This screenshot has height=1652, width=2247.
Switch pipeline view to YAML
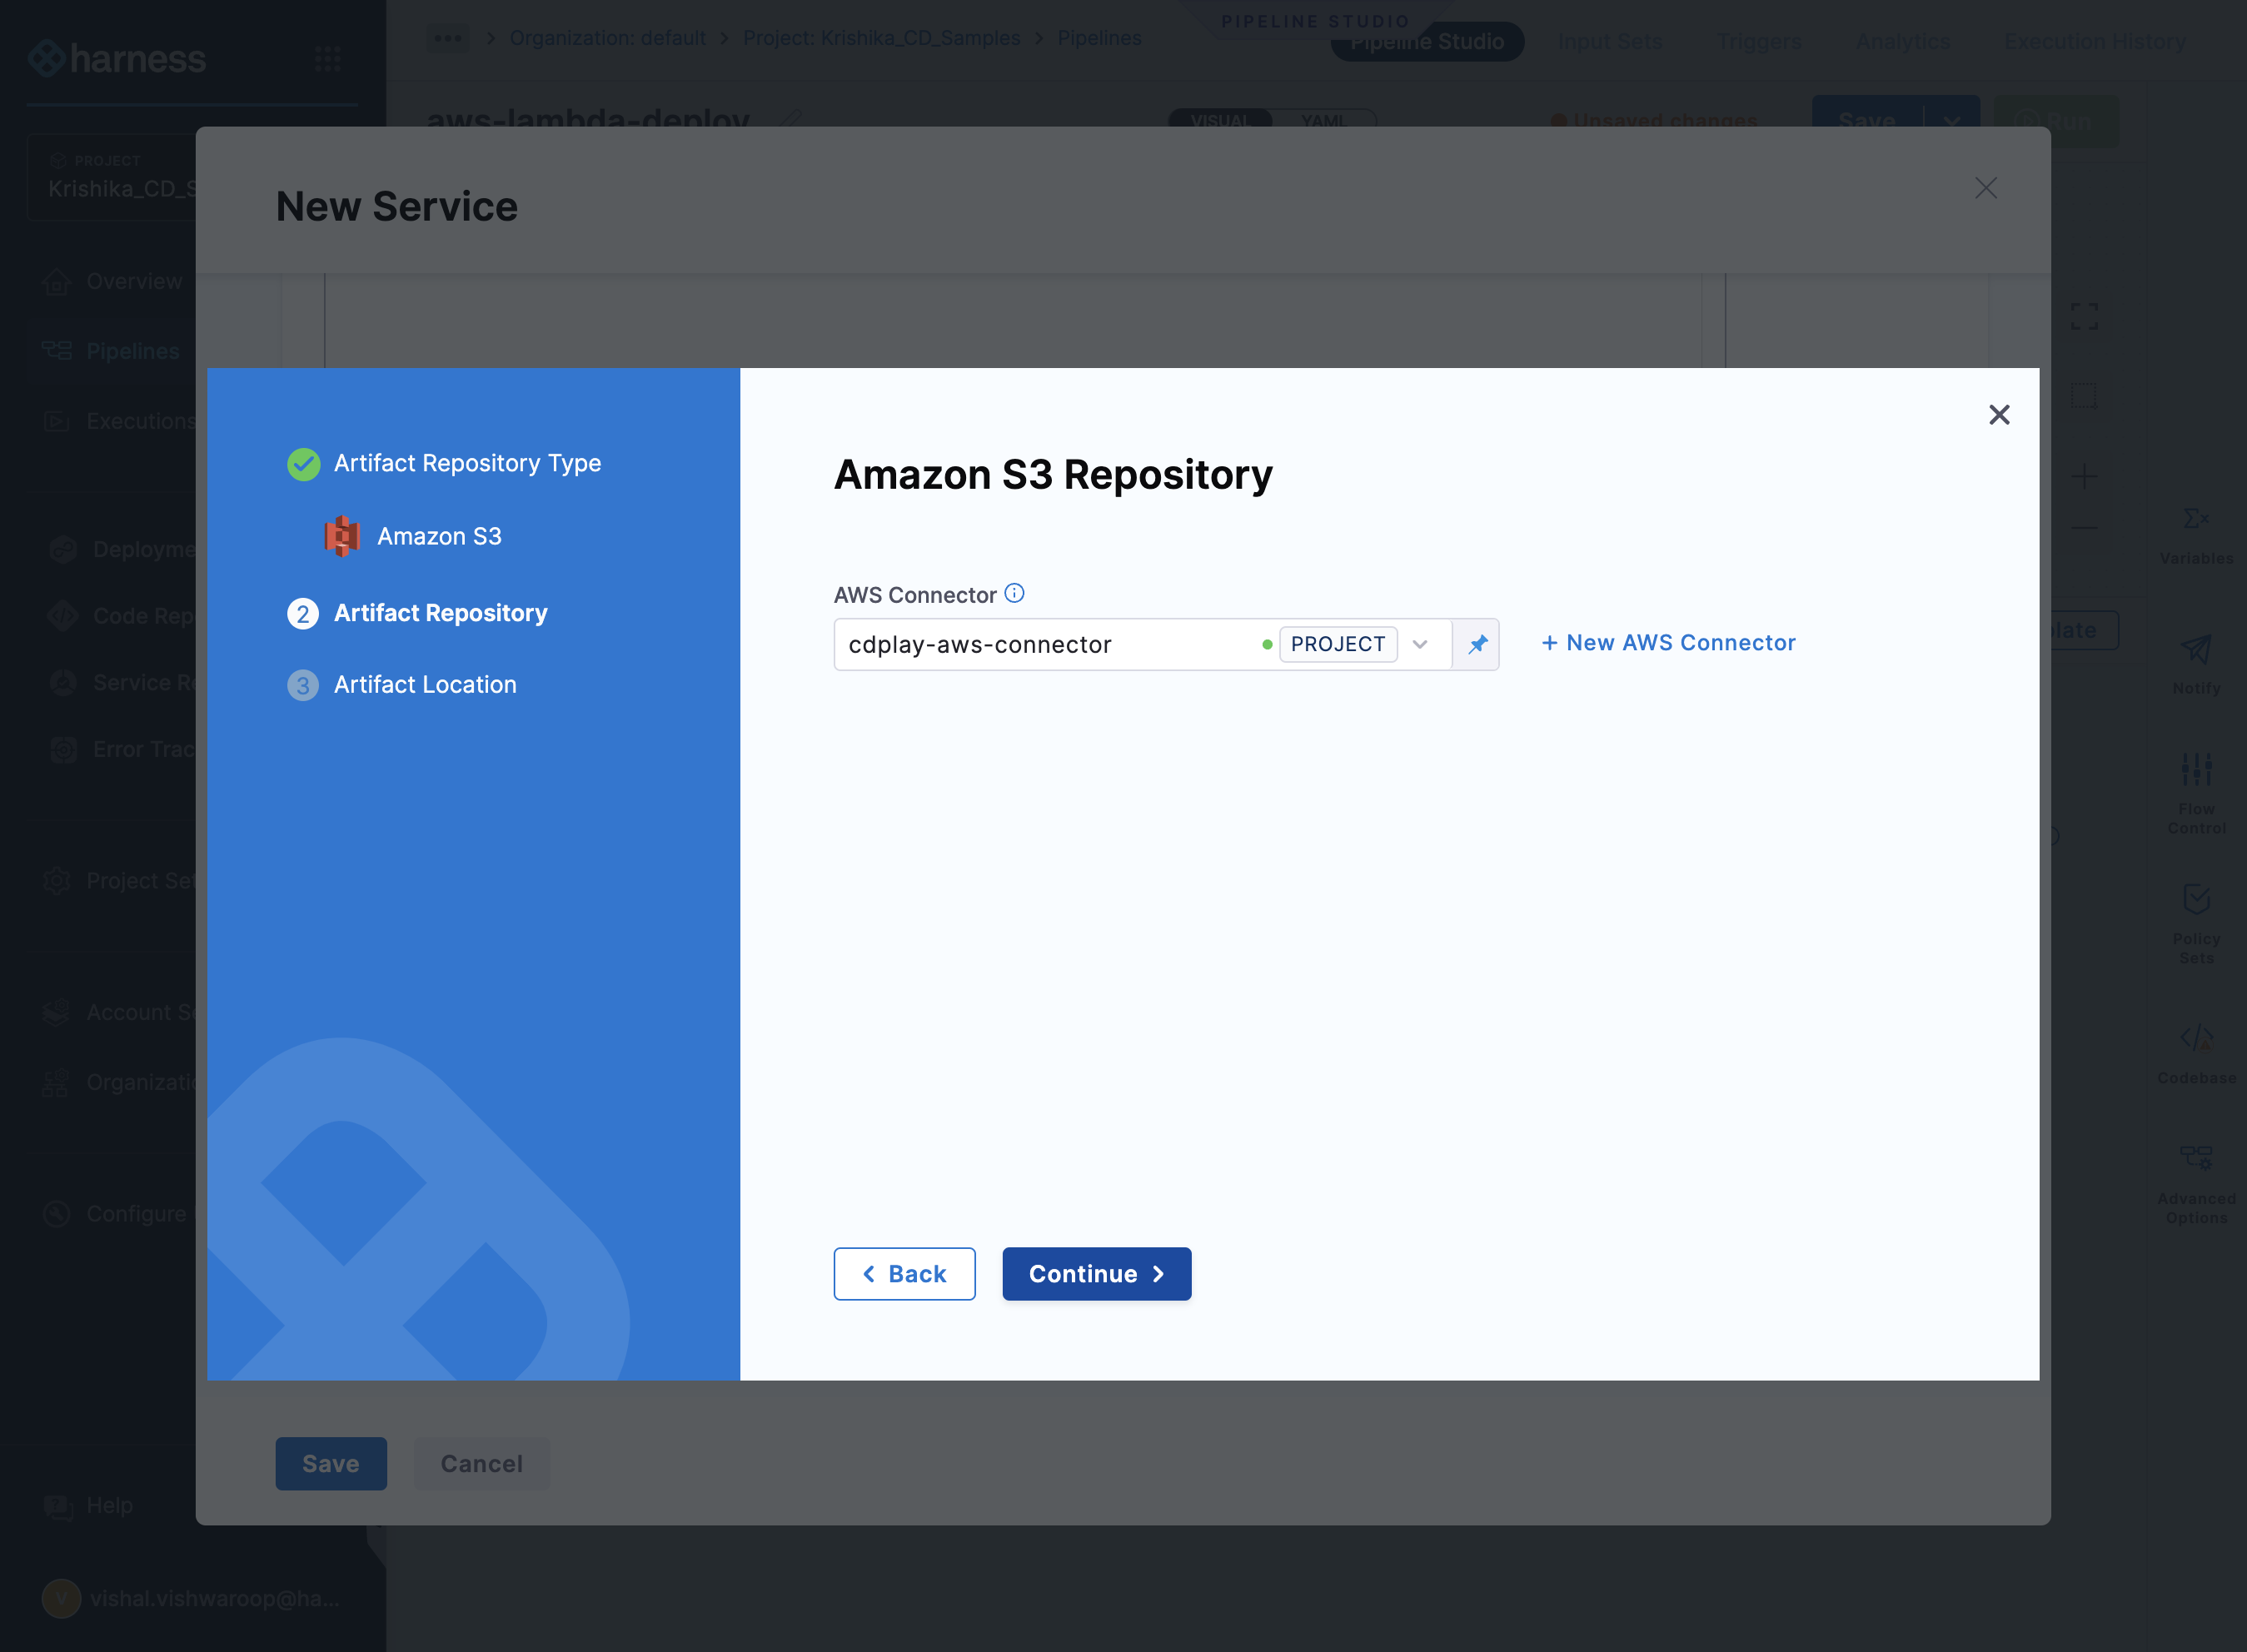pyautogui.click(x=1323, y=120)
